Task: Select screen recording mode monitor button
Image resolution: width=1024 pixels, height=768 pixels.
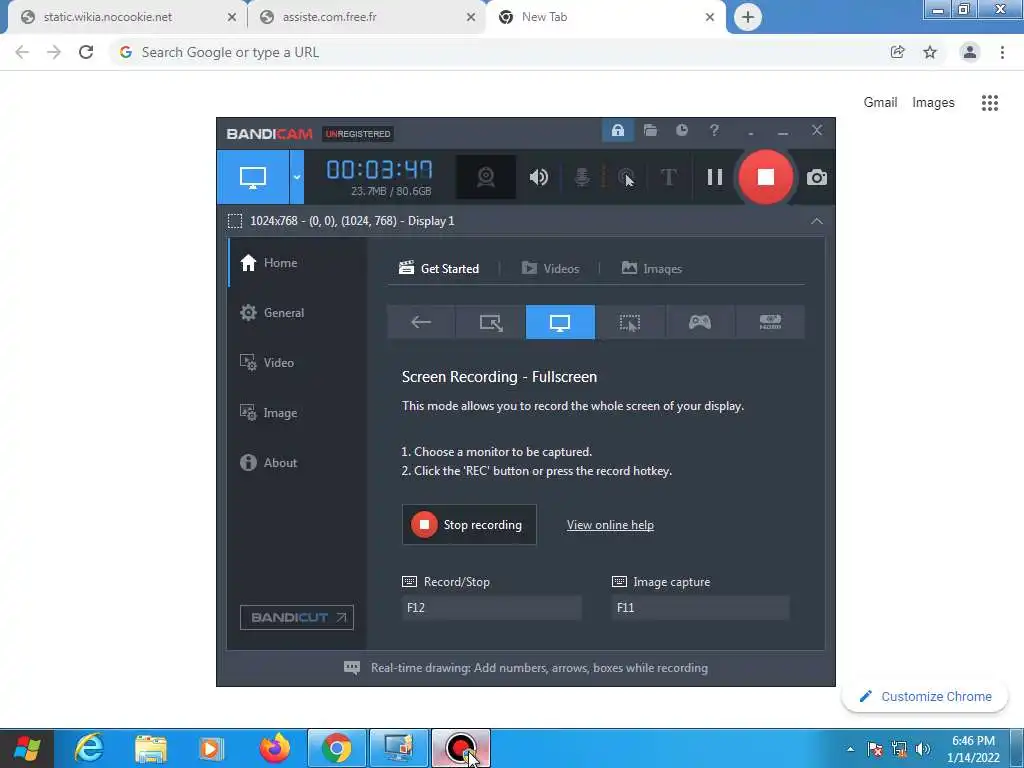Action: point(253,177)
